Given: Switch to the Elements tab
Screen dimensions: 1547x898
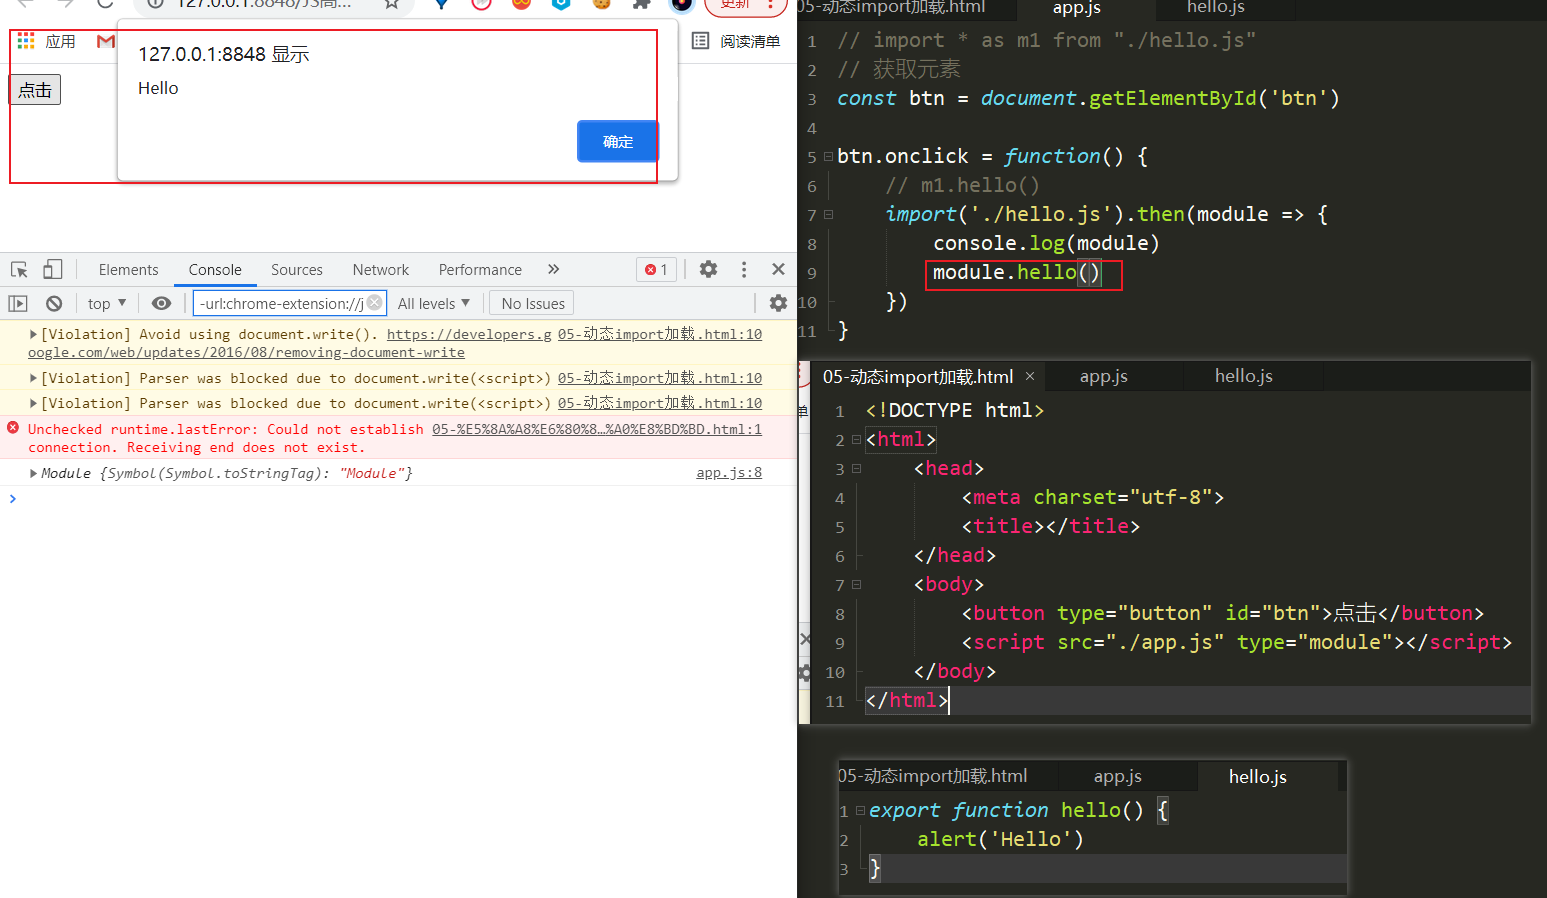Looking at the screenshot, I should click(x=128, y=269).
